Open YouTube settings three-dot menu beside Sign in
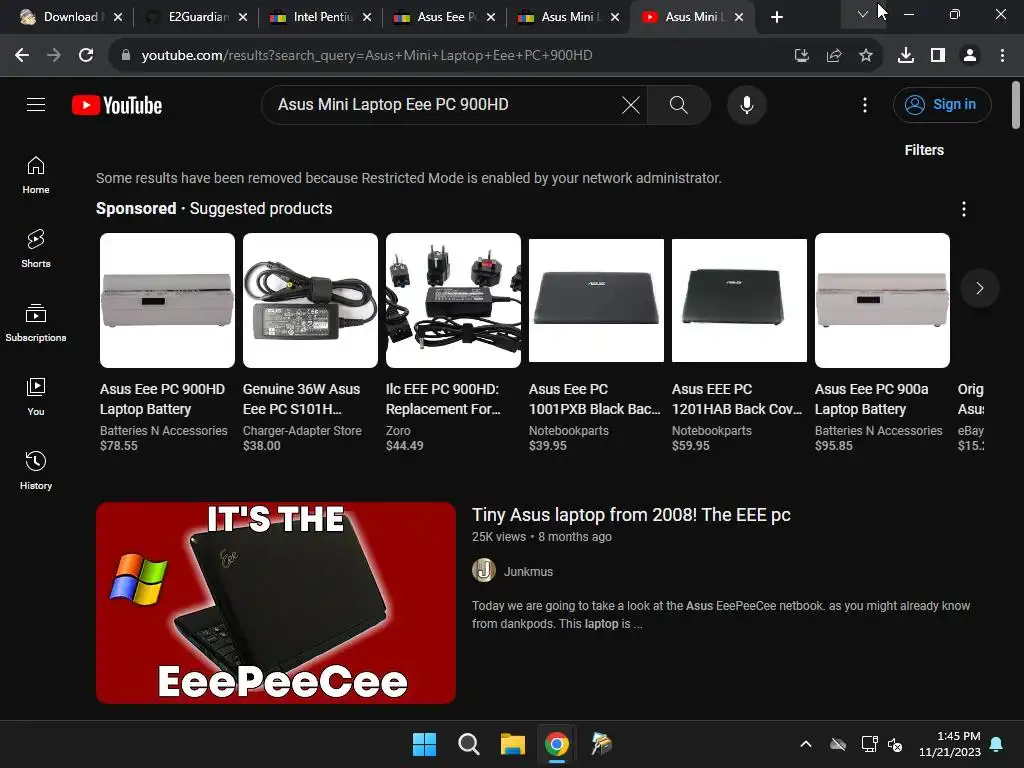Viewport: 1024px width, 768px height. (x=865, y=104)
